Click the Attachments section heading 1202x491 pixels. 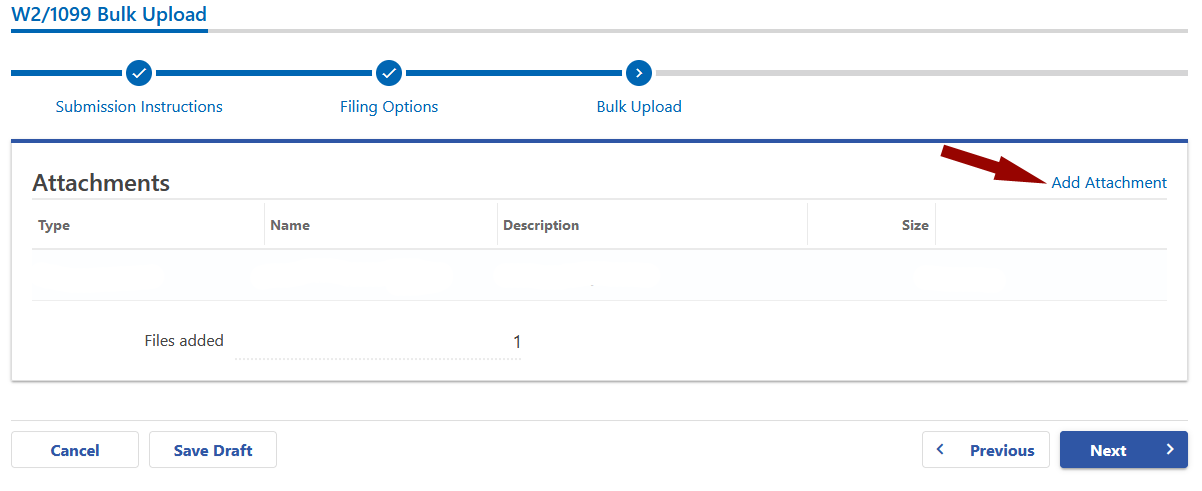[x=101, y=183]
